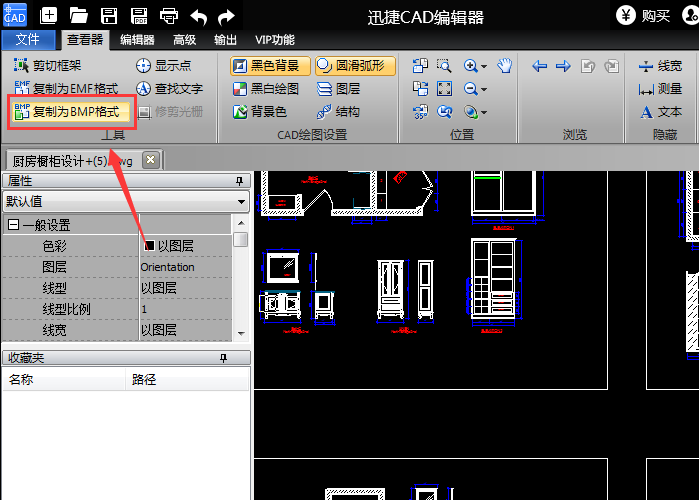The width and height of the screenshot is (699, 500).
Task: Click the 购买 purchase button
Action: click(644, 15)
